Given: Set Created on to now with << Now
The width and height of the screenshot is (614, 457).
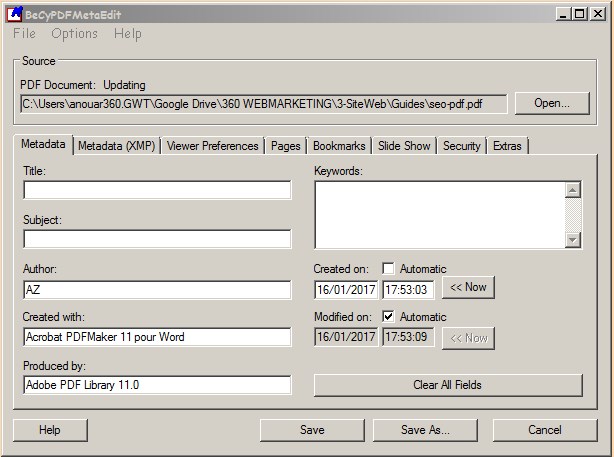Looking at the screenshot, I should coord(468,287).
